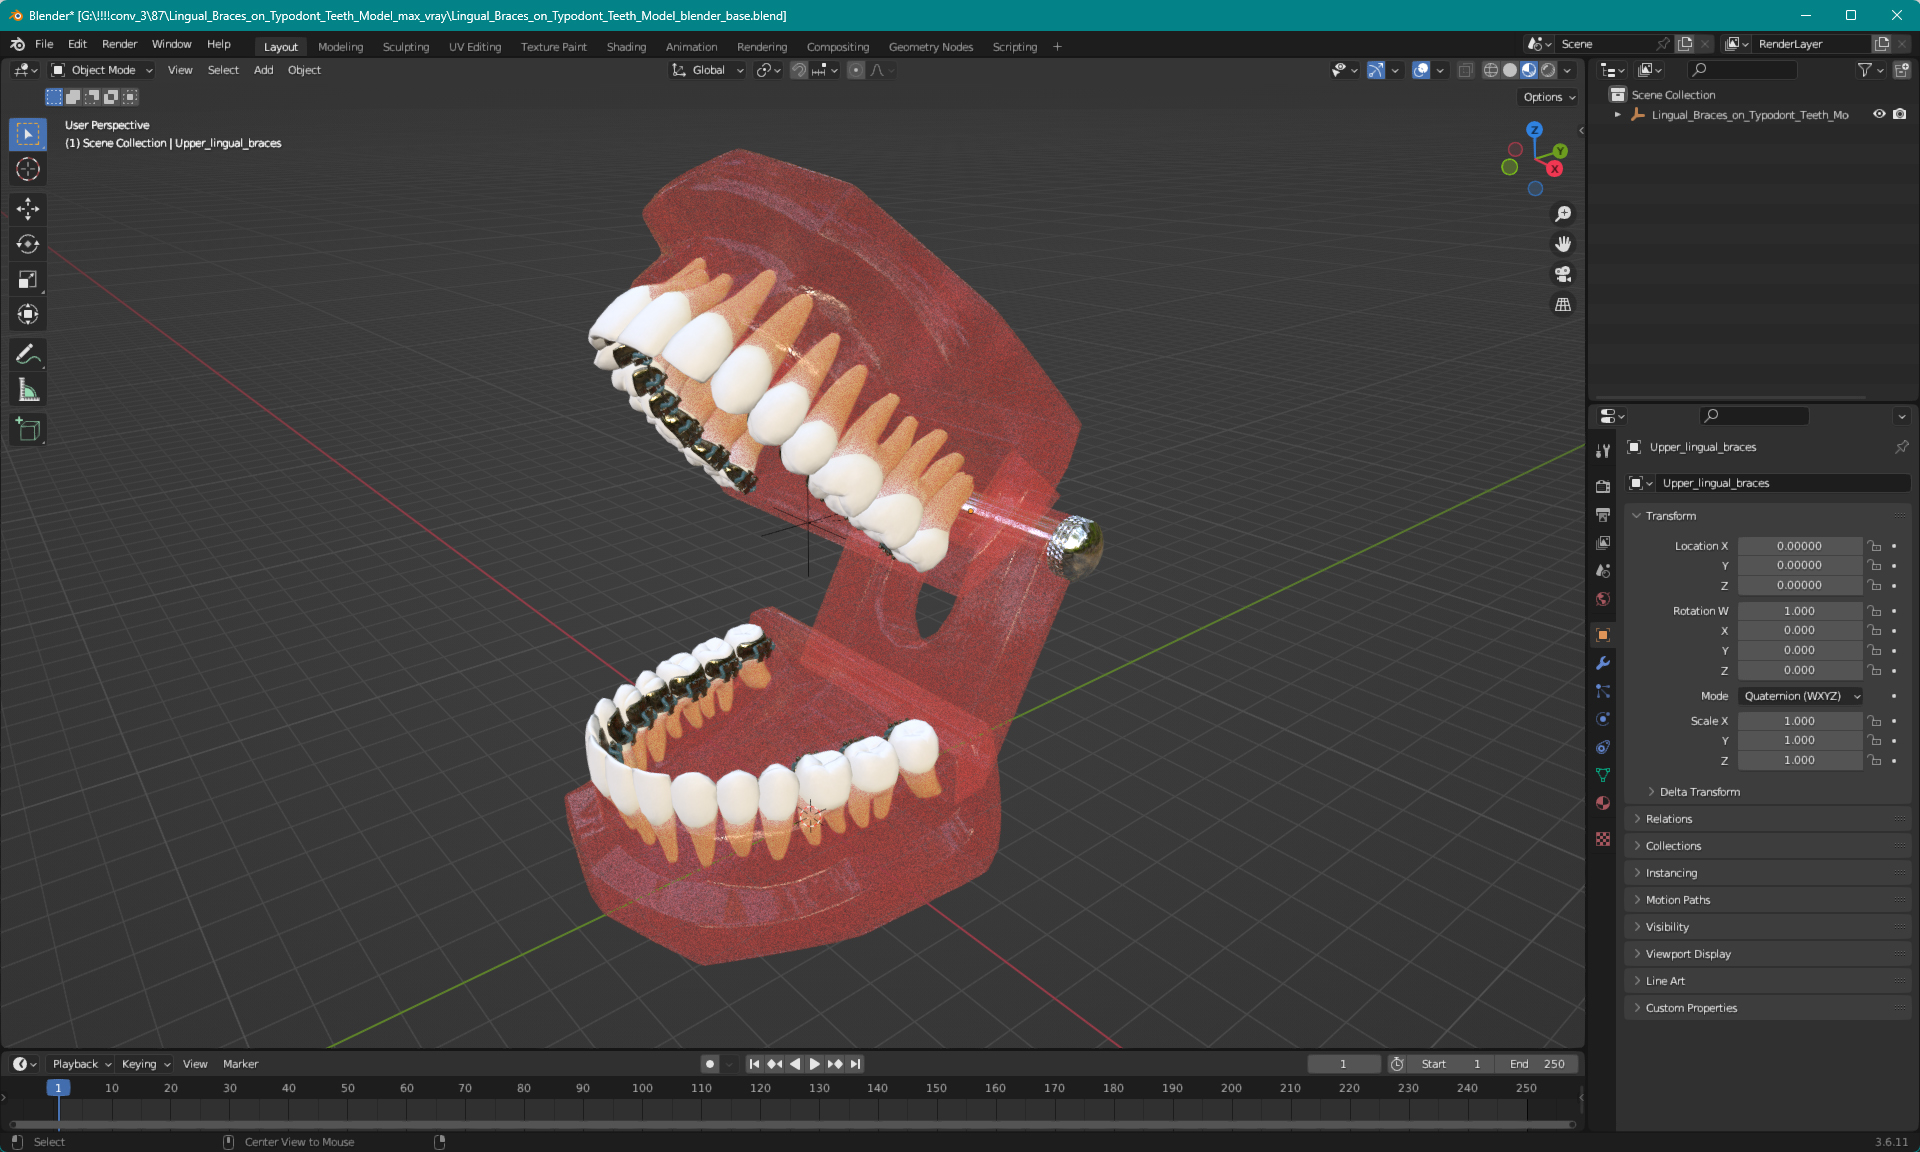The height and width of the screenshot is (1152, 1920).
Task: Open the Scene properties tab
Action: pos(1603,570)
